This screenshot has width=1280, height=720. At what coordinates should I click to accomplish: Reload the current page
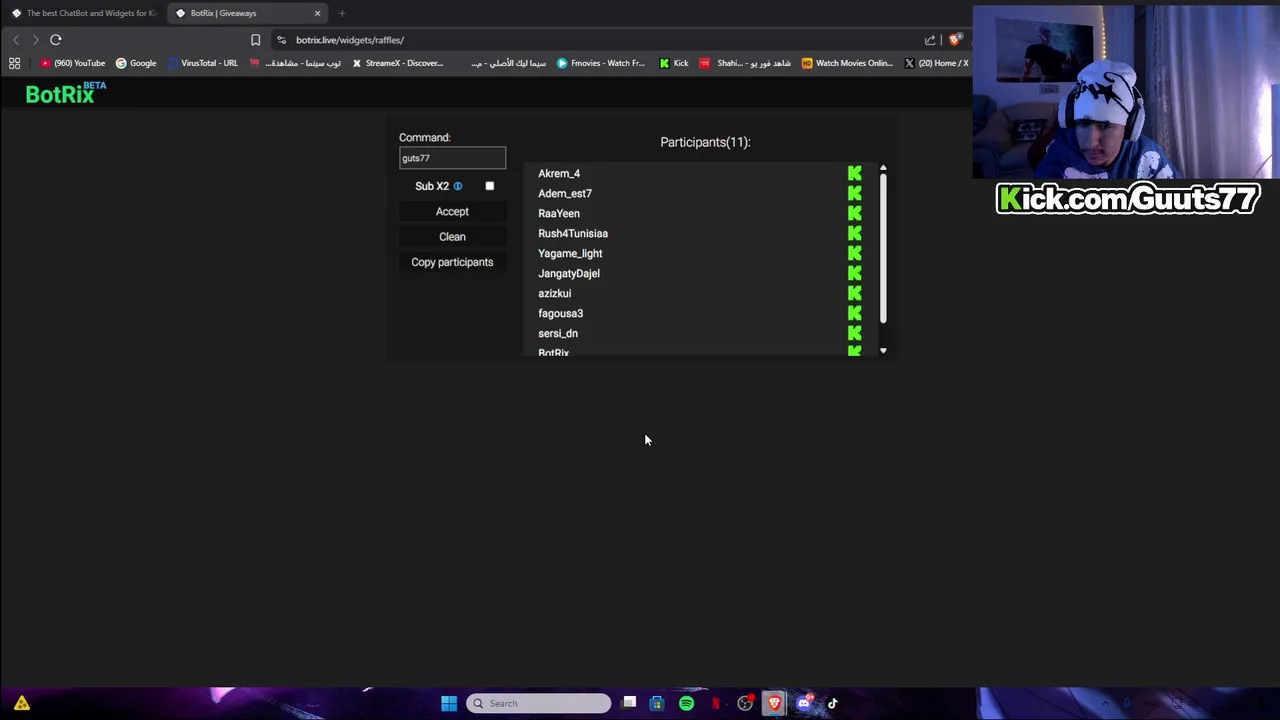click(56, 40)
